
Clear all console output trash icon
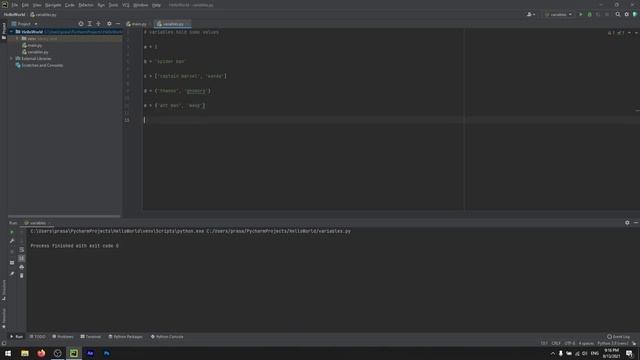22,276
